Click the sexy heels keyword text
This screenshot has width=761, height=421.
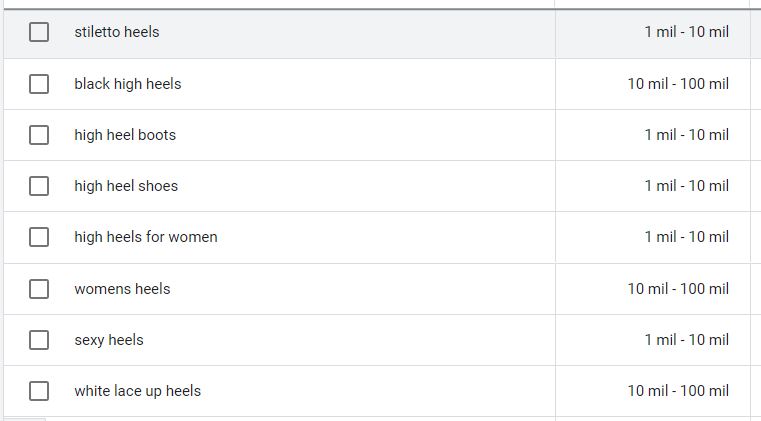click(x=109, y=340)
